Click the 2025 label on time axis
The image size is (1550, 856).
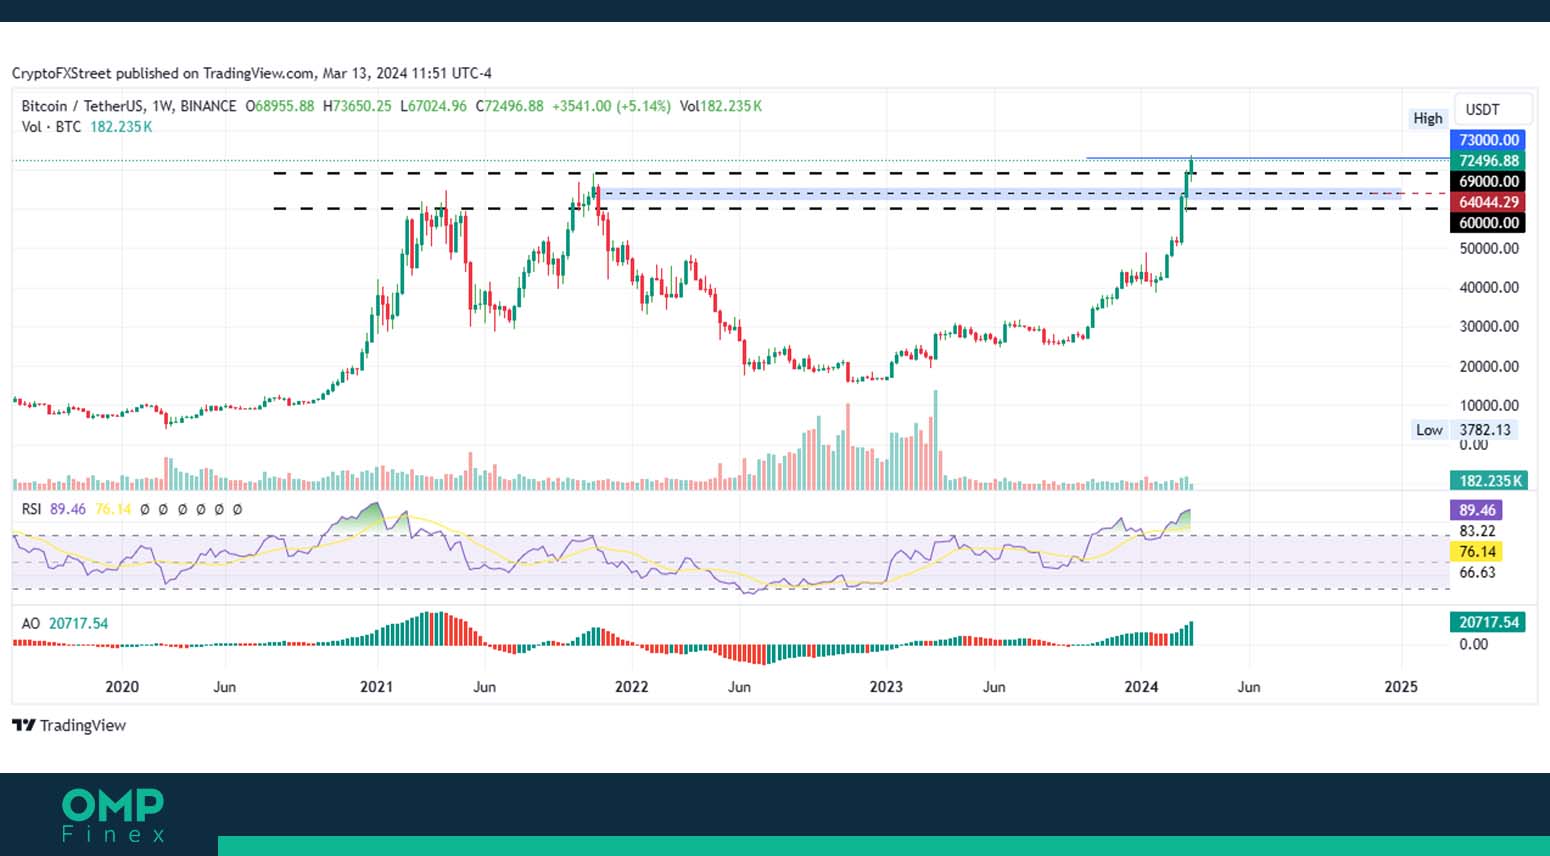point(1400,686)
